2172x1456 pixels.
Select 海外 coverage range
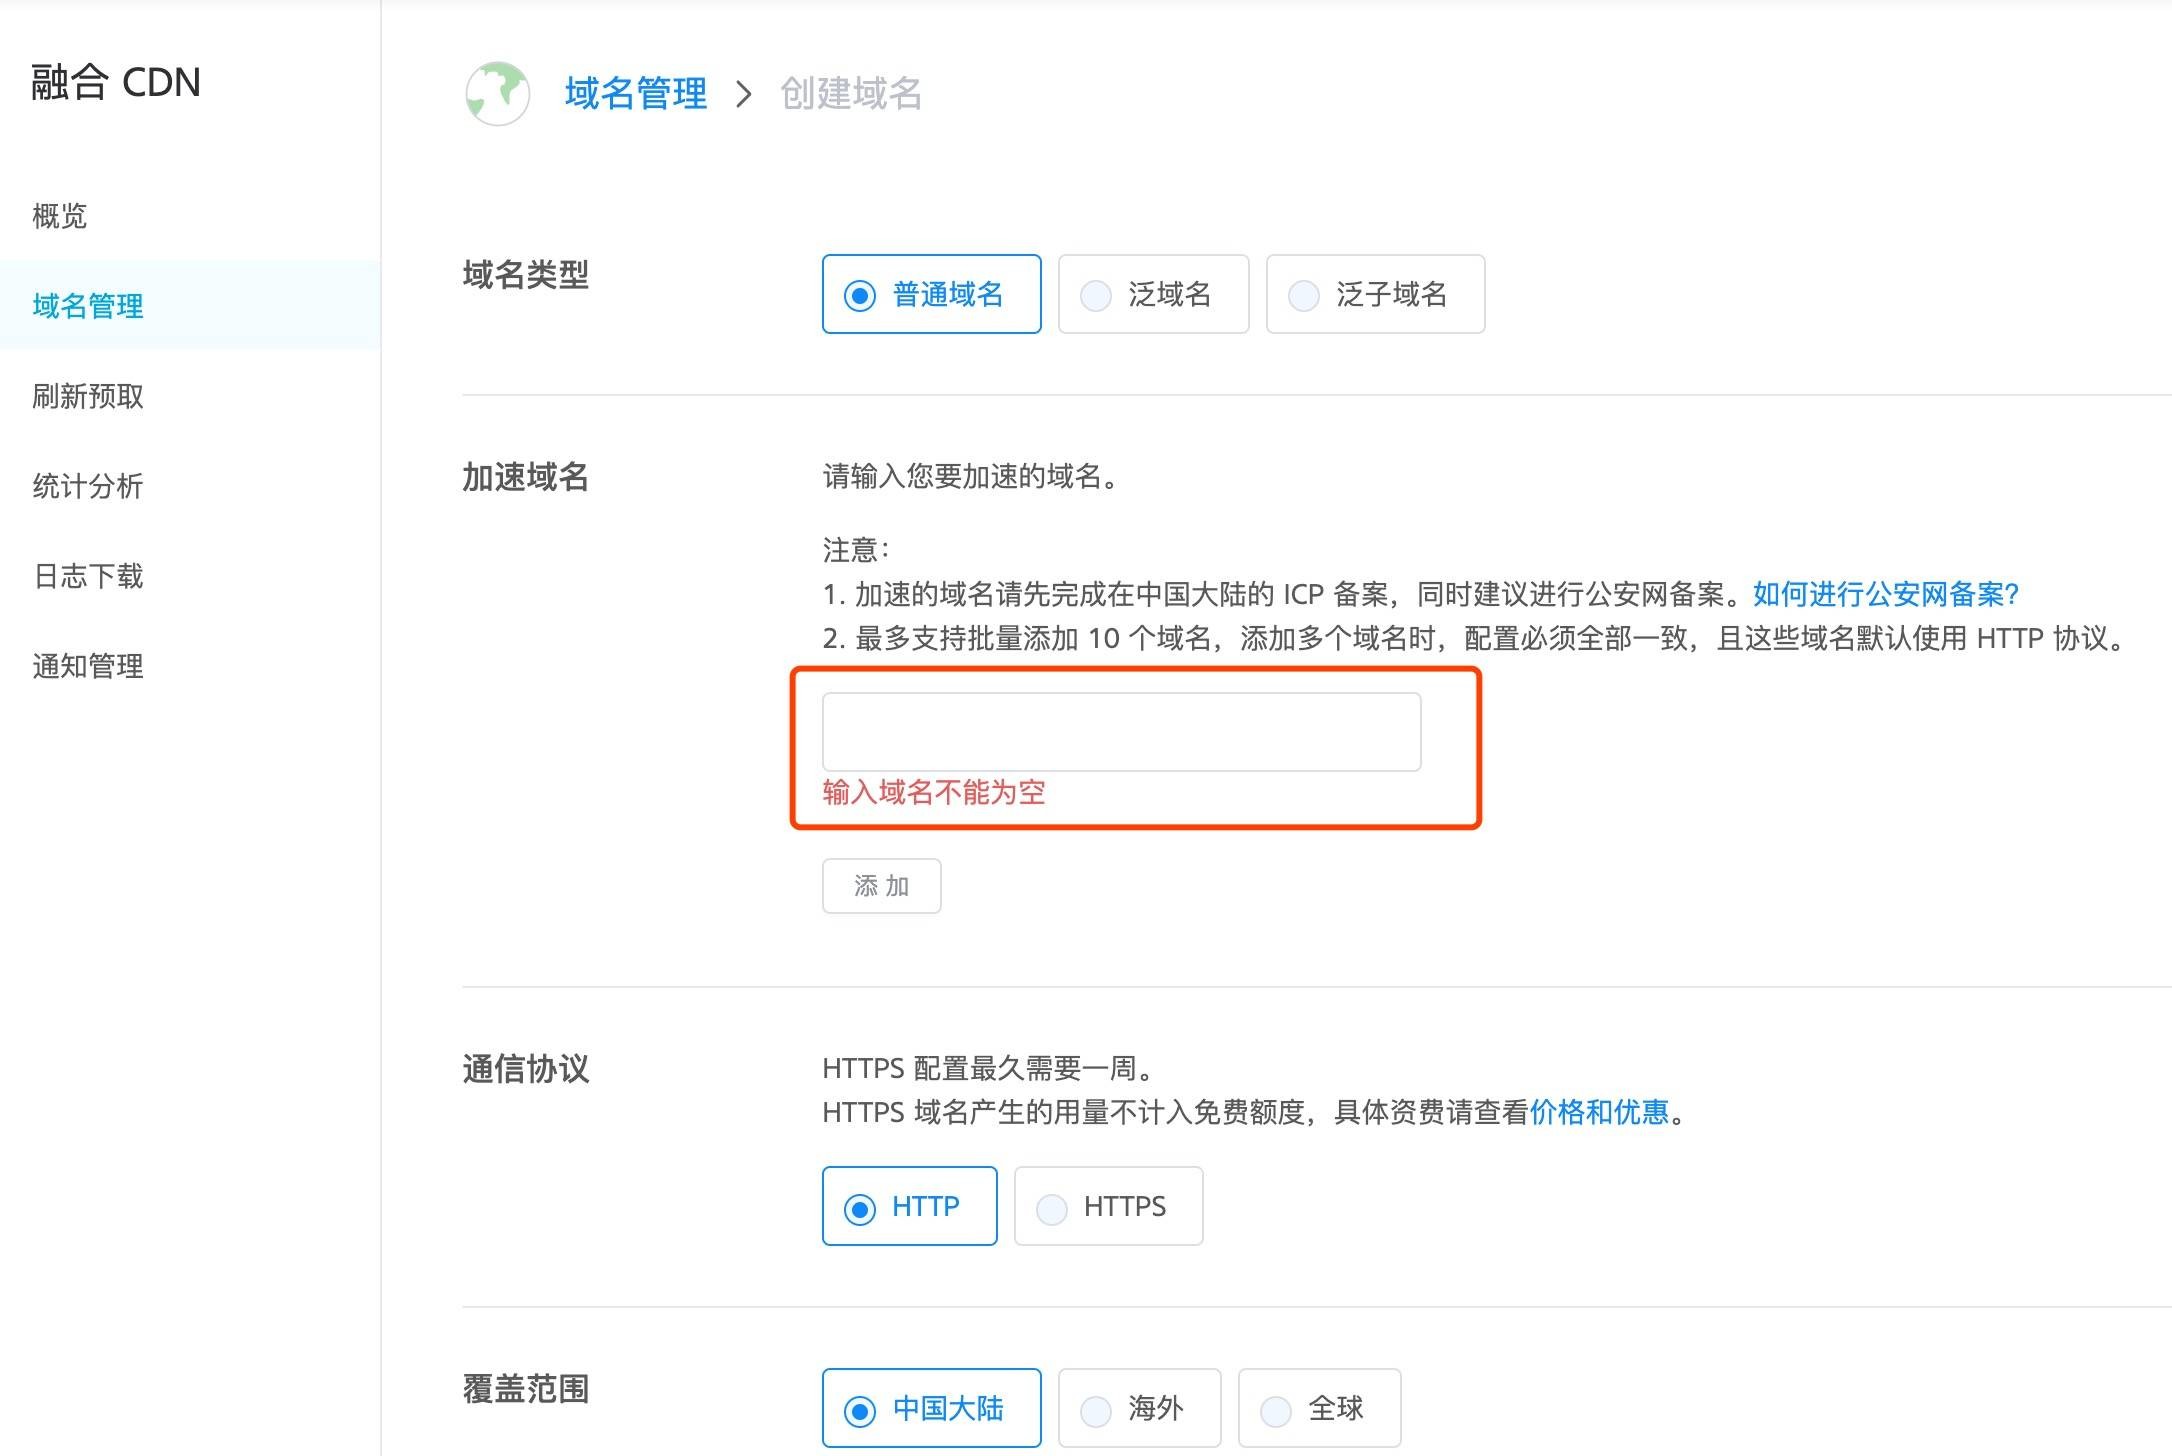click(1139, 1408)
